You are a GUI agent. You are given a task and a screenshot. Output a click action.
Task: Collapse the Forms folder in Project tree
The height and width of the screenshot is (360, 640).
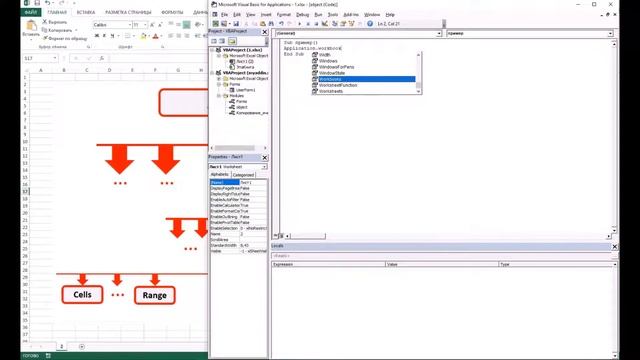click(219, 84)
